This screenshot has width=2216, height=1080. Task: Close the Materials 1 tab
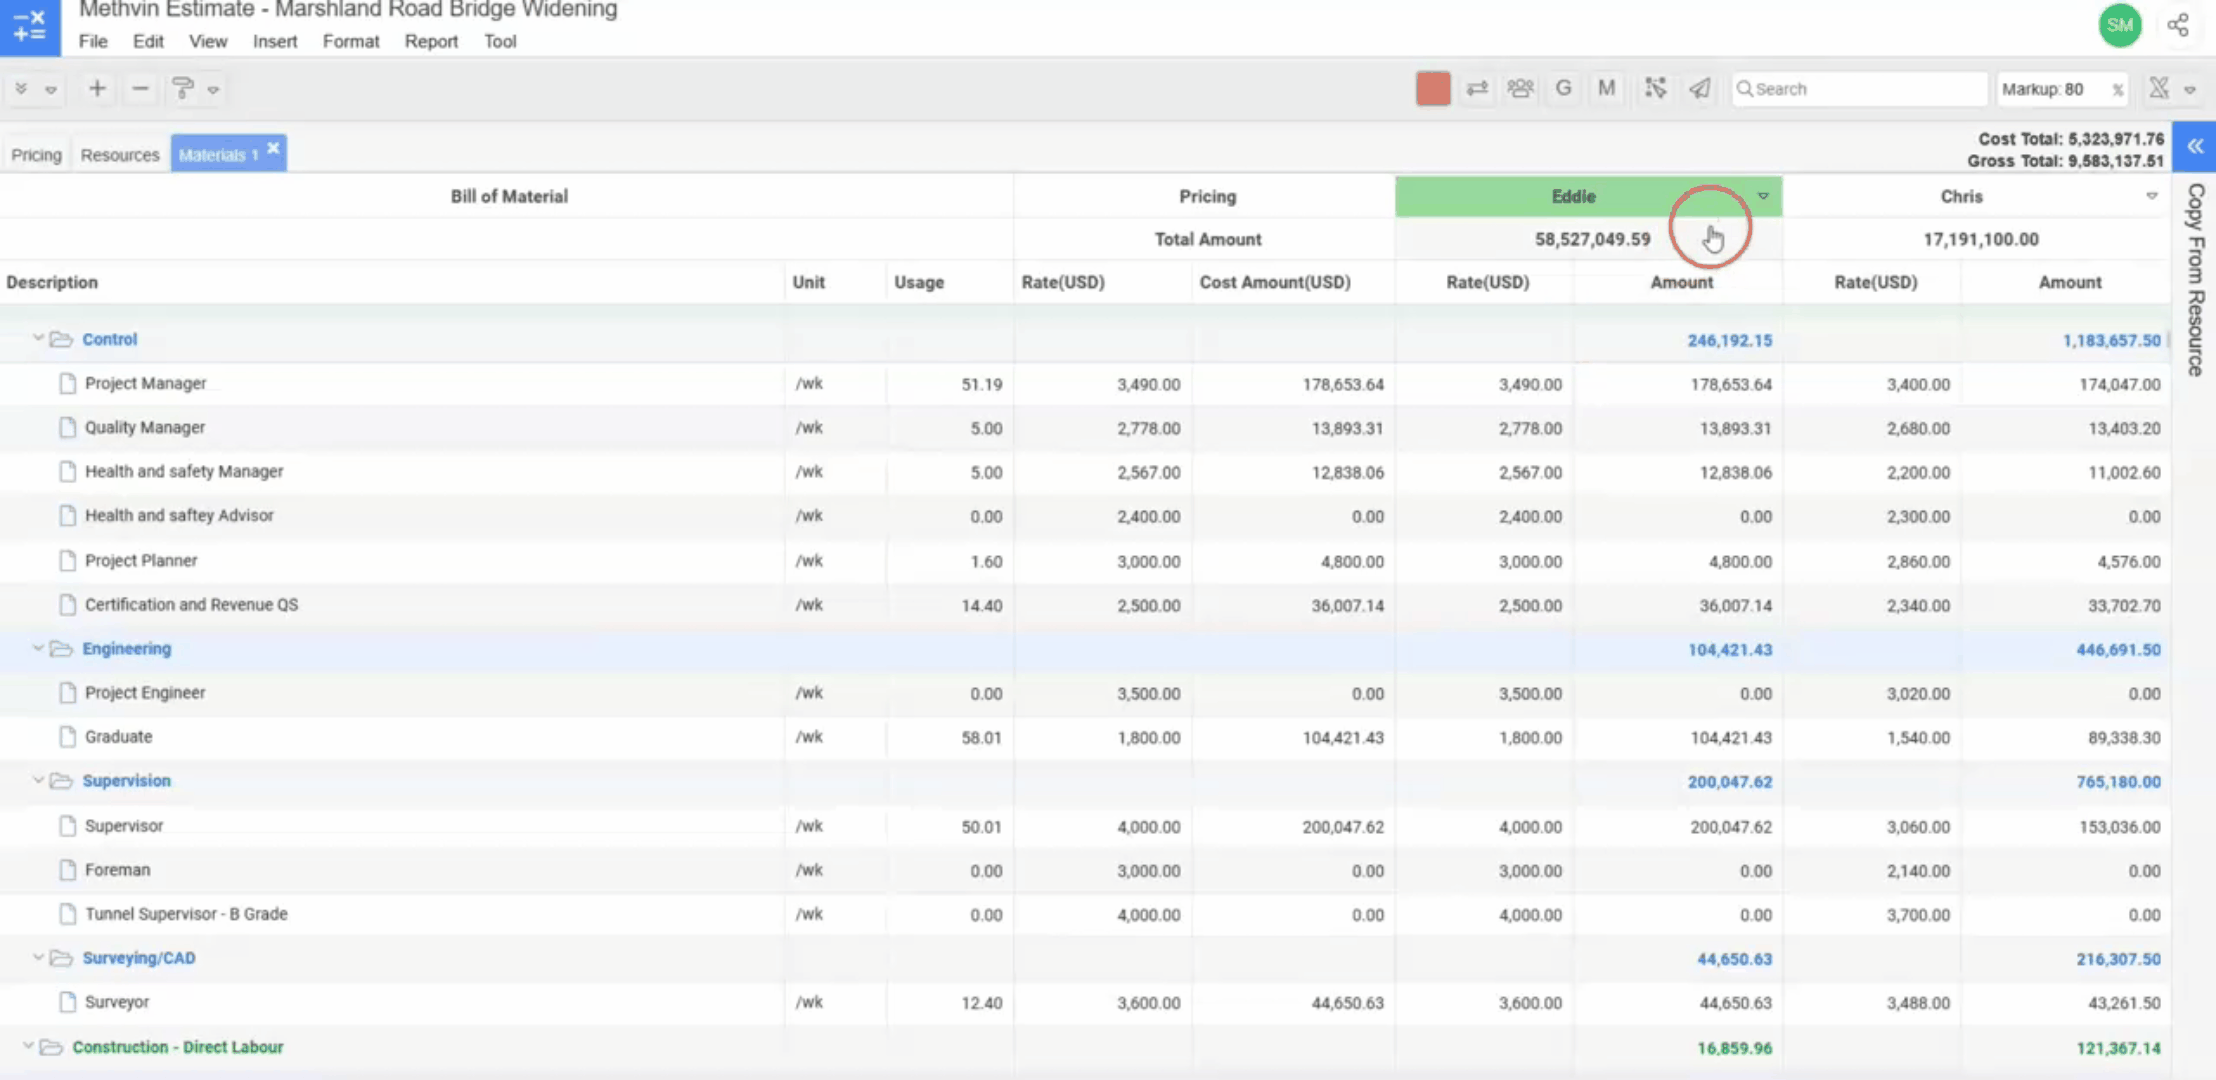pos(273,148)
